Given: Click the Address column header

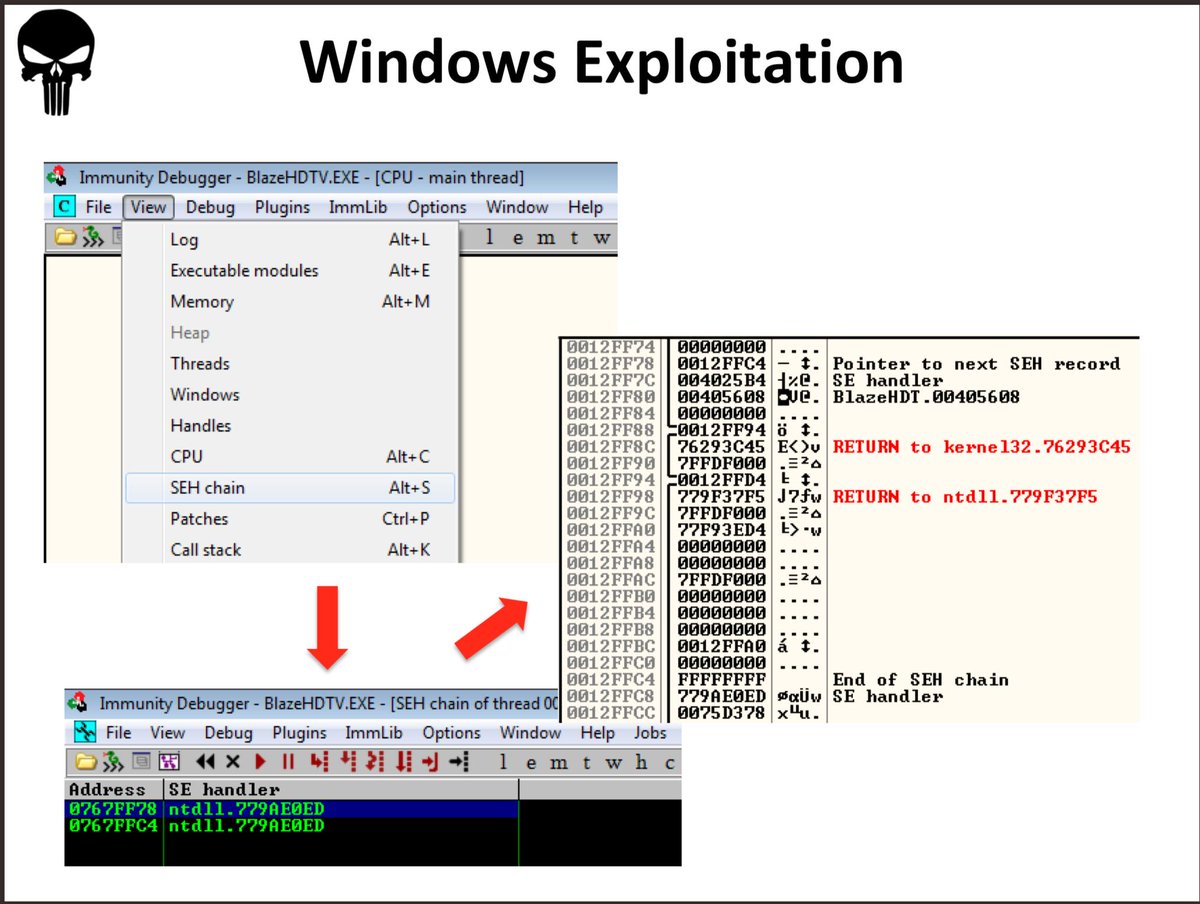Looking at the screenshot, I should [113, 790].
